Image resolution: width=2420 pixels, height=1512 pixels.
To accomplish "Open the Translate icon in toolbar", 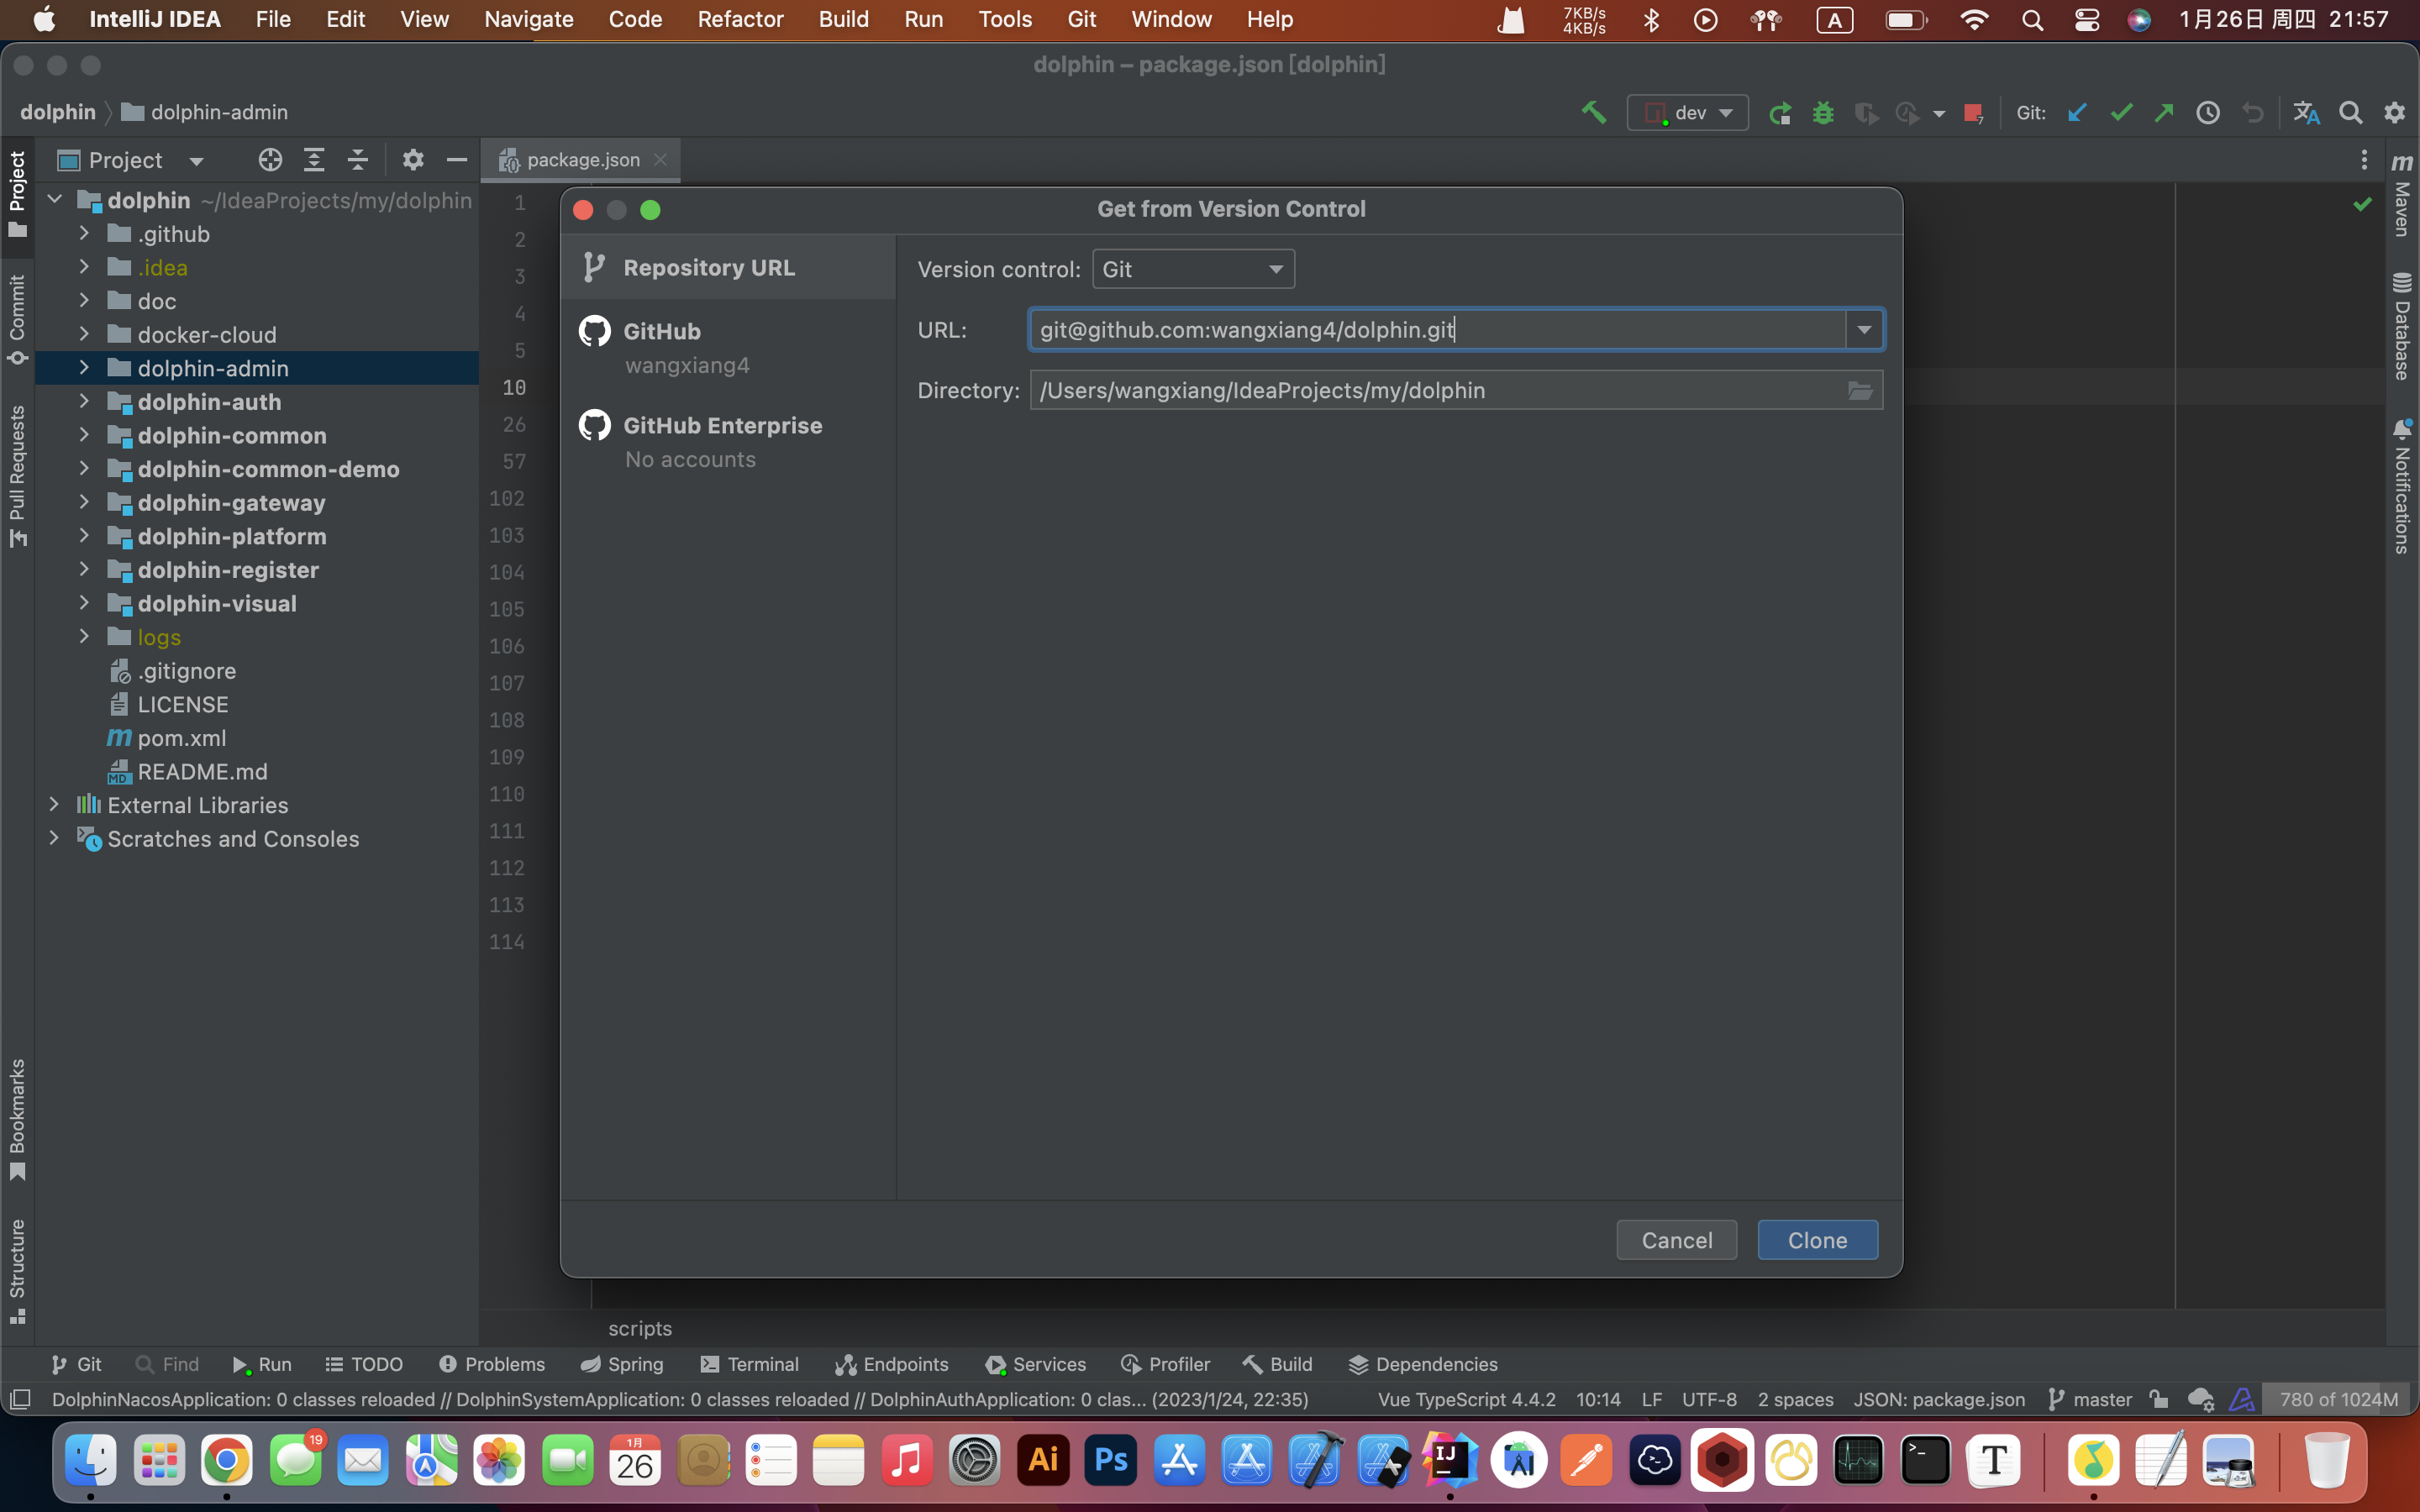I will (2306, 113).
